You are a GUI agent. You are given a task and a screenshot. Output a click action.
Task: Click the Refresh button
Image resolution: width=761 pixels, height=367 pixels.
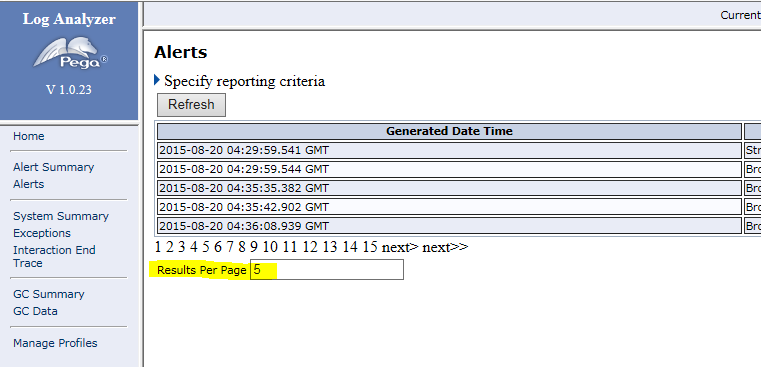(x=191, y=104)
